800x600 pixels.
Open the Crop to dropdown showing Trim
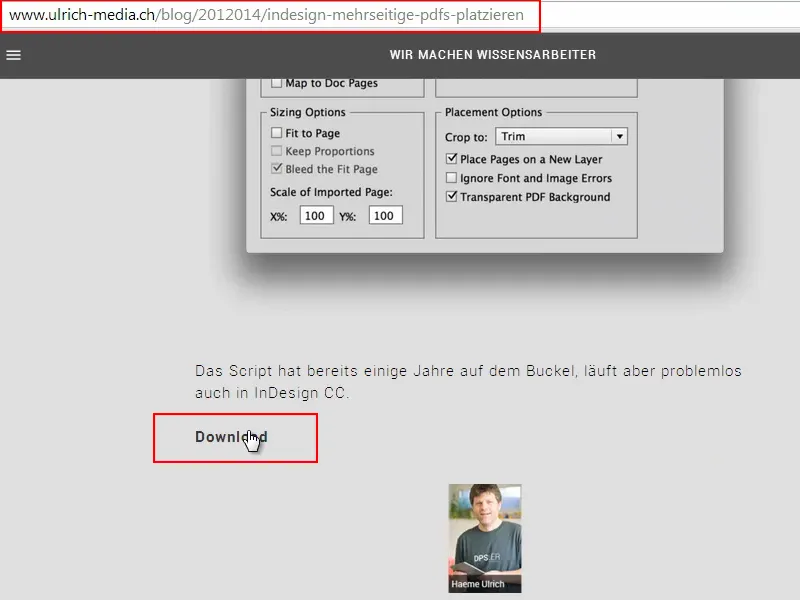click(x=561, y=136)
